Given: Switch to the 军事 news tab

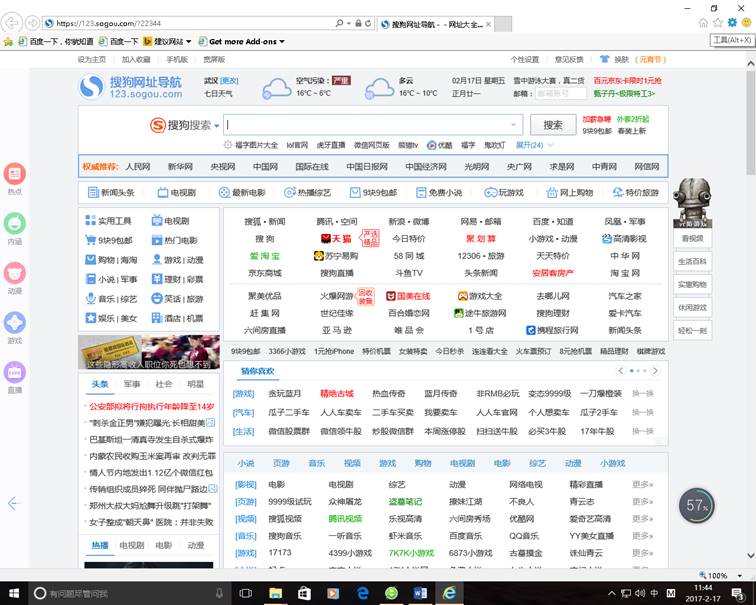Looking at the screenshot, I should (132, 384).
